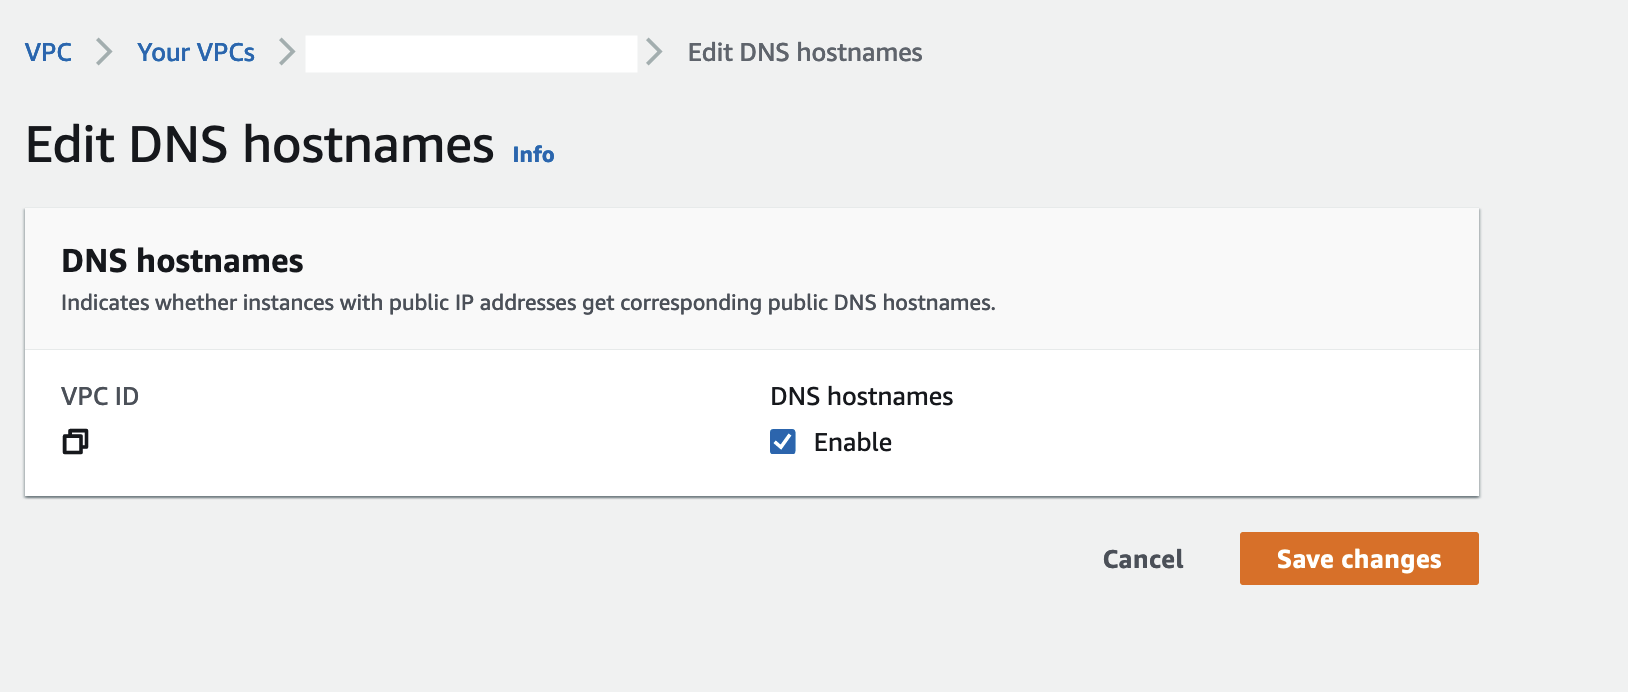The width and height of the screenshot is (1628, 692).
Task: Click the chevron before Edit DNS hostnames
Action: pyautogui.click(x=654, y=52)
